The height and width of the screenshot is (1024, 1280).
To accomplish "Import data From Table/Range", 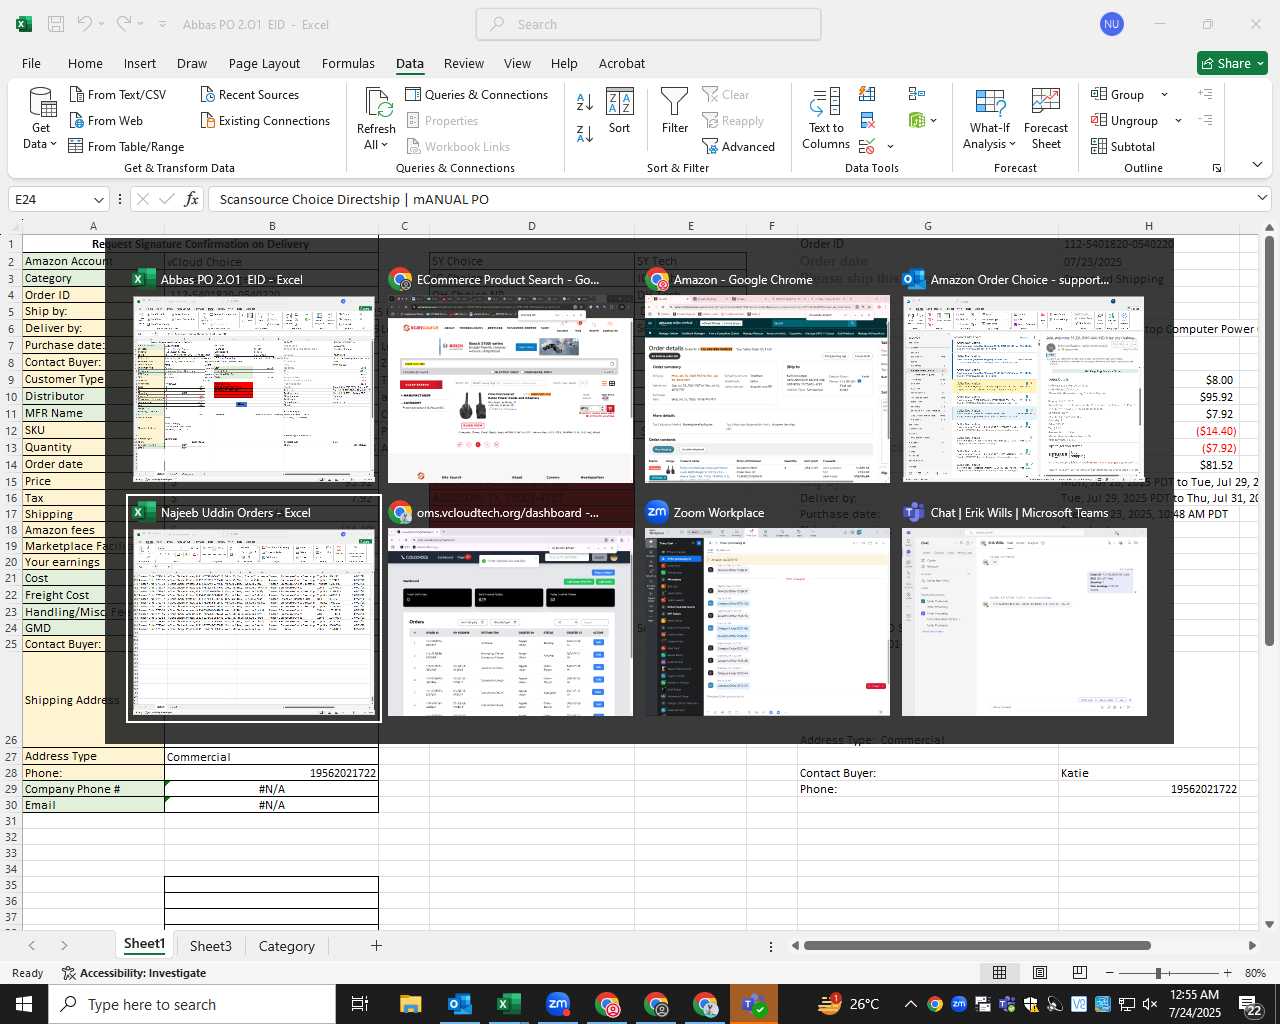I will coord(126,146).
